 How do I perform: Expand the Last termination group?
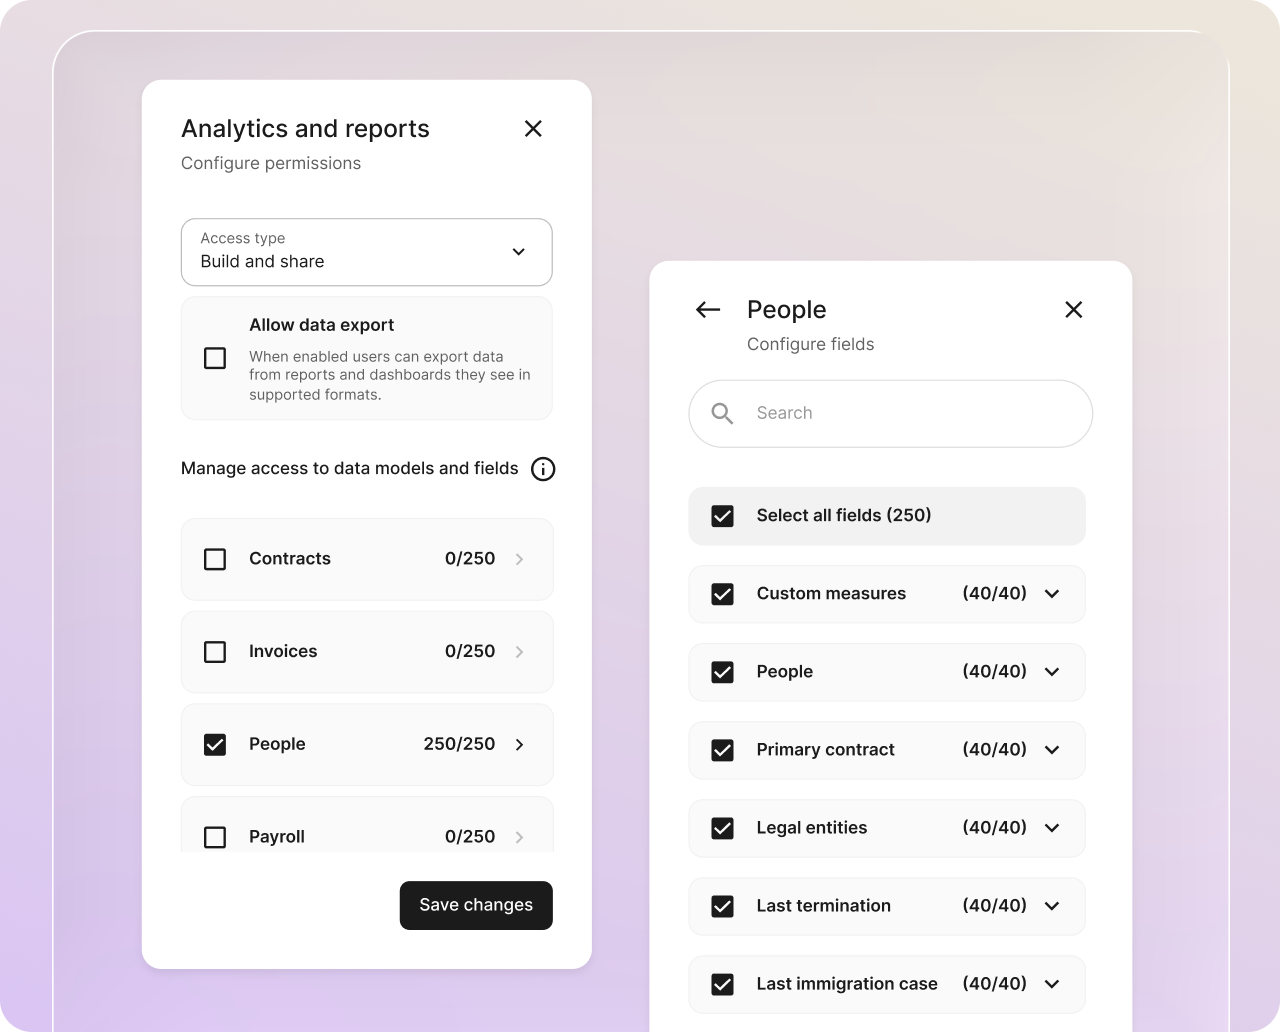pos(1052,906)
